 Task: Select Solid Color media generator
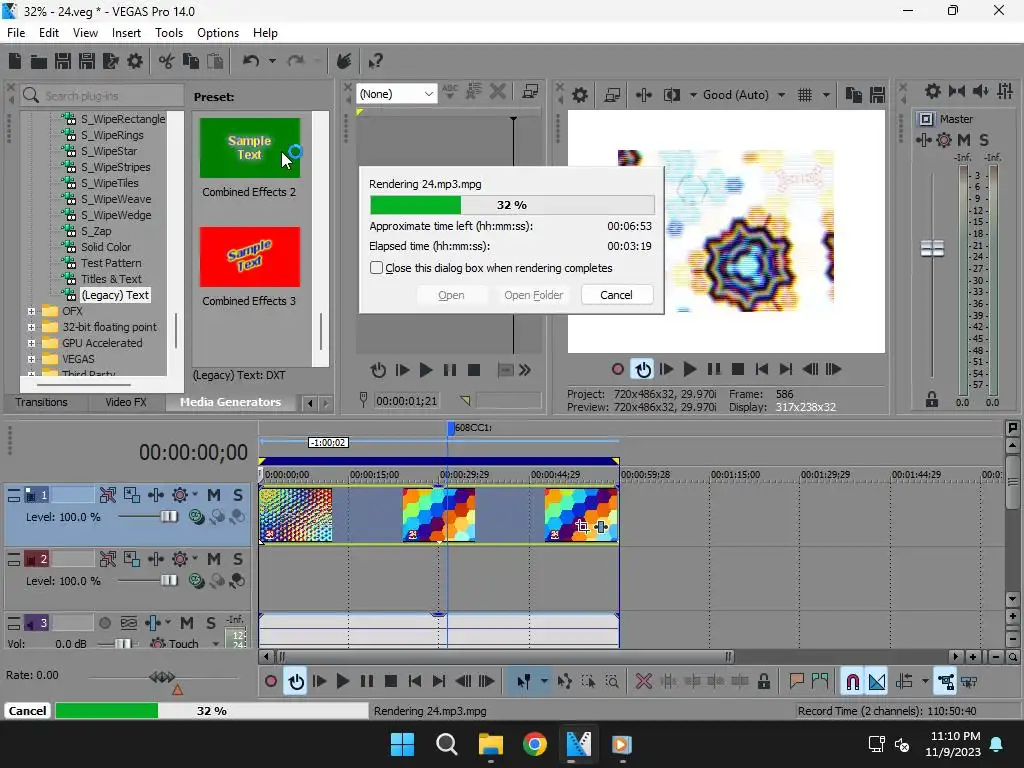tap(106, 247)
